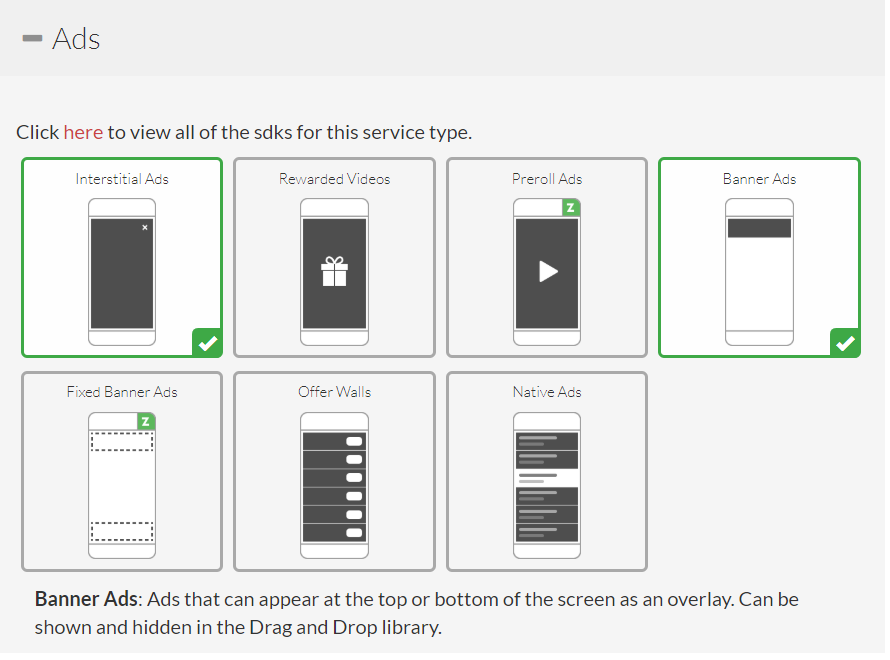This screenshot has width=890, height=660.
Task: Click the Offer Walls list icon
Action: pyautogui.click(x=334, y=483)
